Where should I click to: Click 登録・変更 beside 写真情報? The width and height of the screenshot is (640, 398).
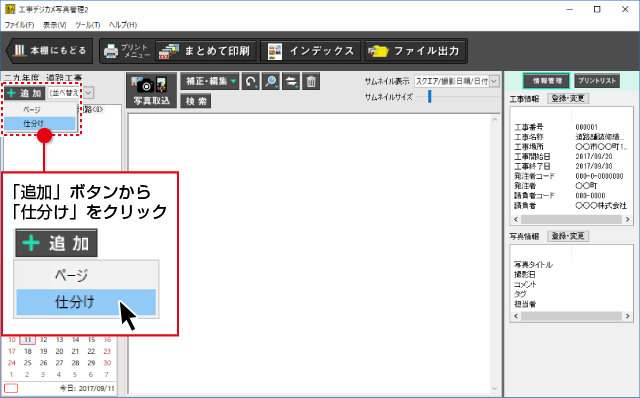[568, 236]
